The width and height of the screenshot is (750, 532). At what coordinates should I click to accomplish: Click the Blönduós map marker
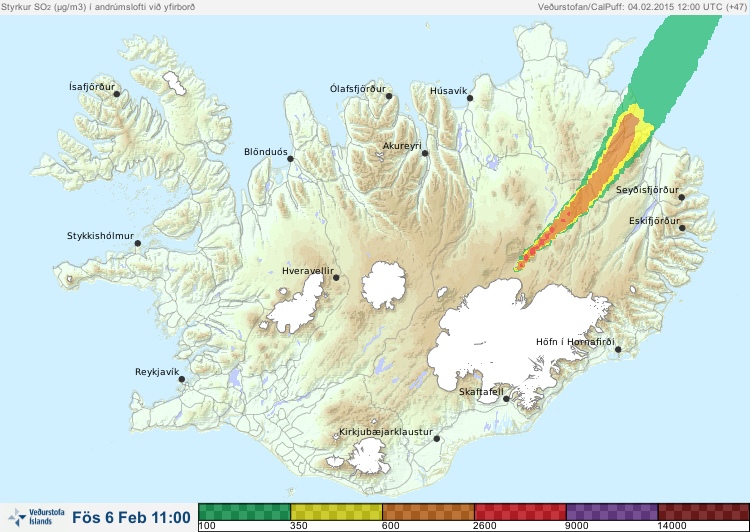[290, 159]
